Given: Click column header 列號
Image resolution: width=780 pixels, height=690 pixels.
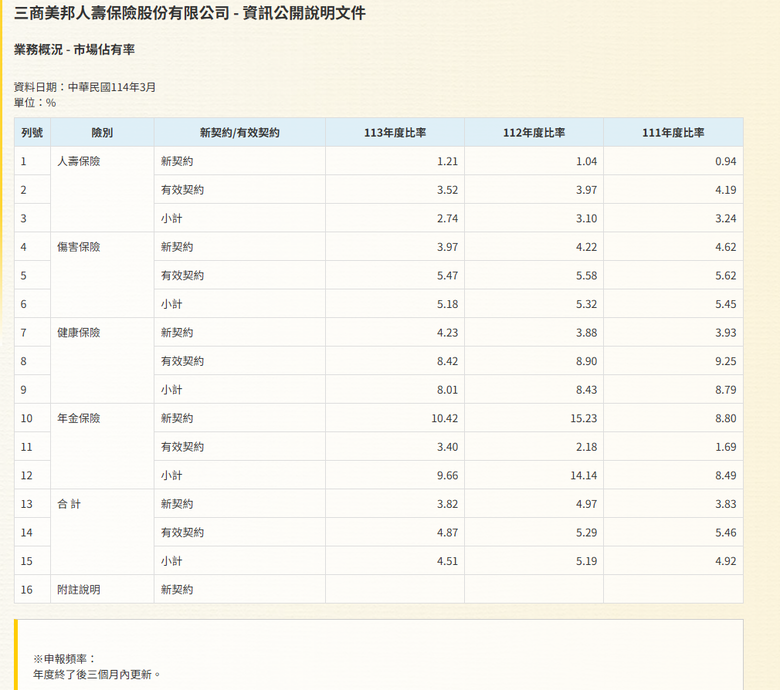Looking at the screenshot, I should click(x=32, y=132).
